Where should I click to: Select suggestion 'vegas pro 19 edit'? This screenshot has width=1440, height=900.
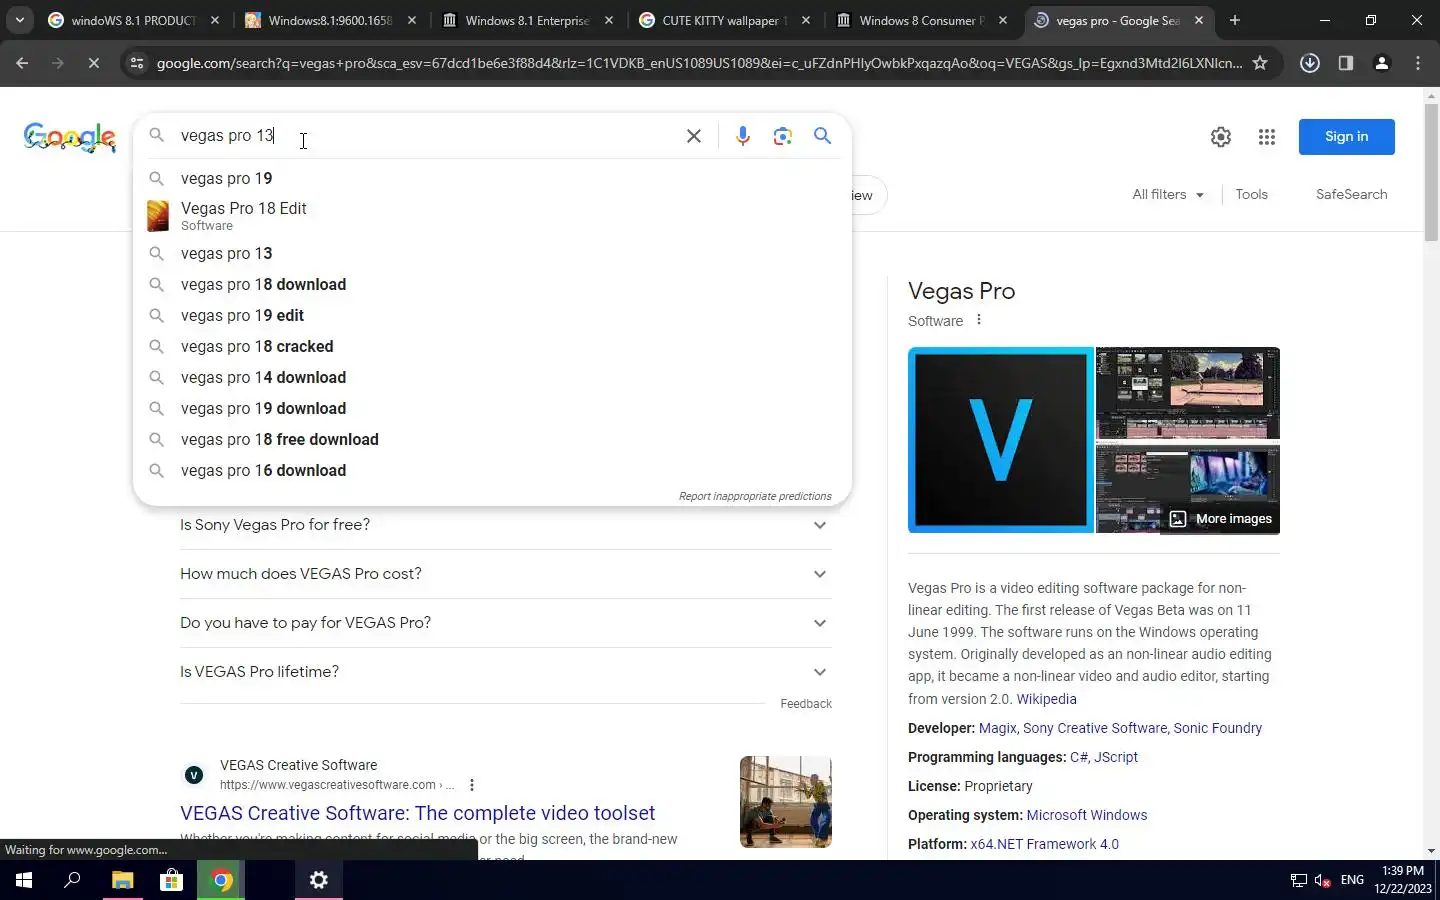pyautogui.click(x=492, y=315)
